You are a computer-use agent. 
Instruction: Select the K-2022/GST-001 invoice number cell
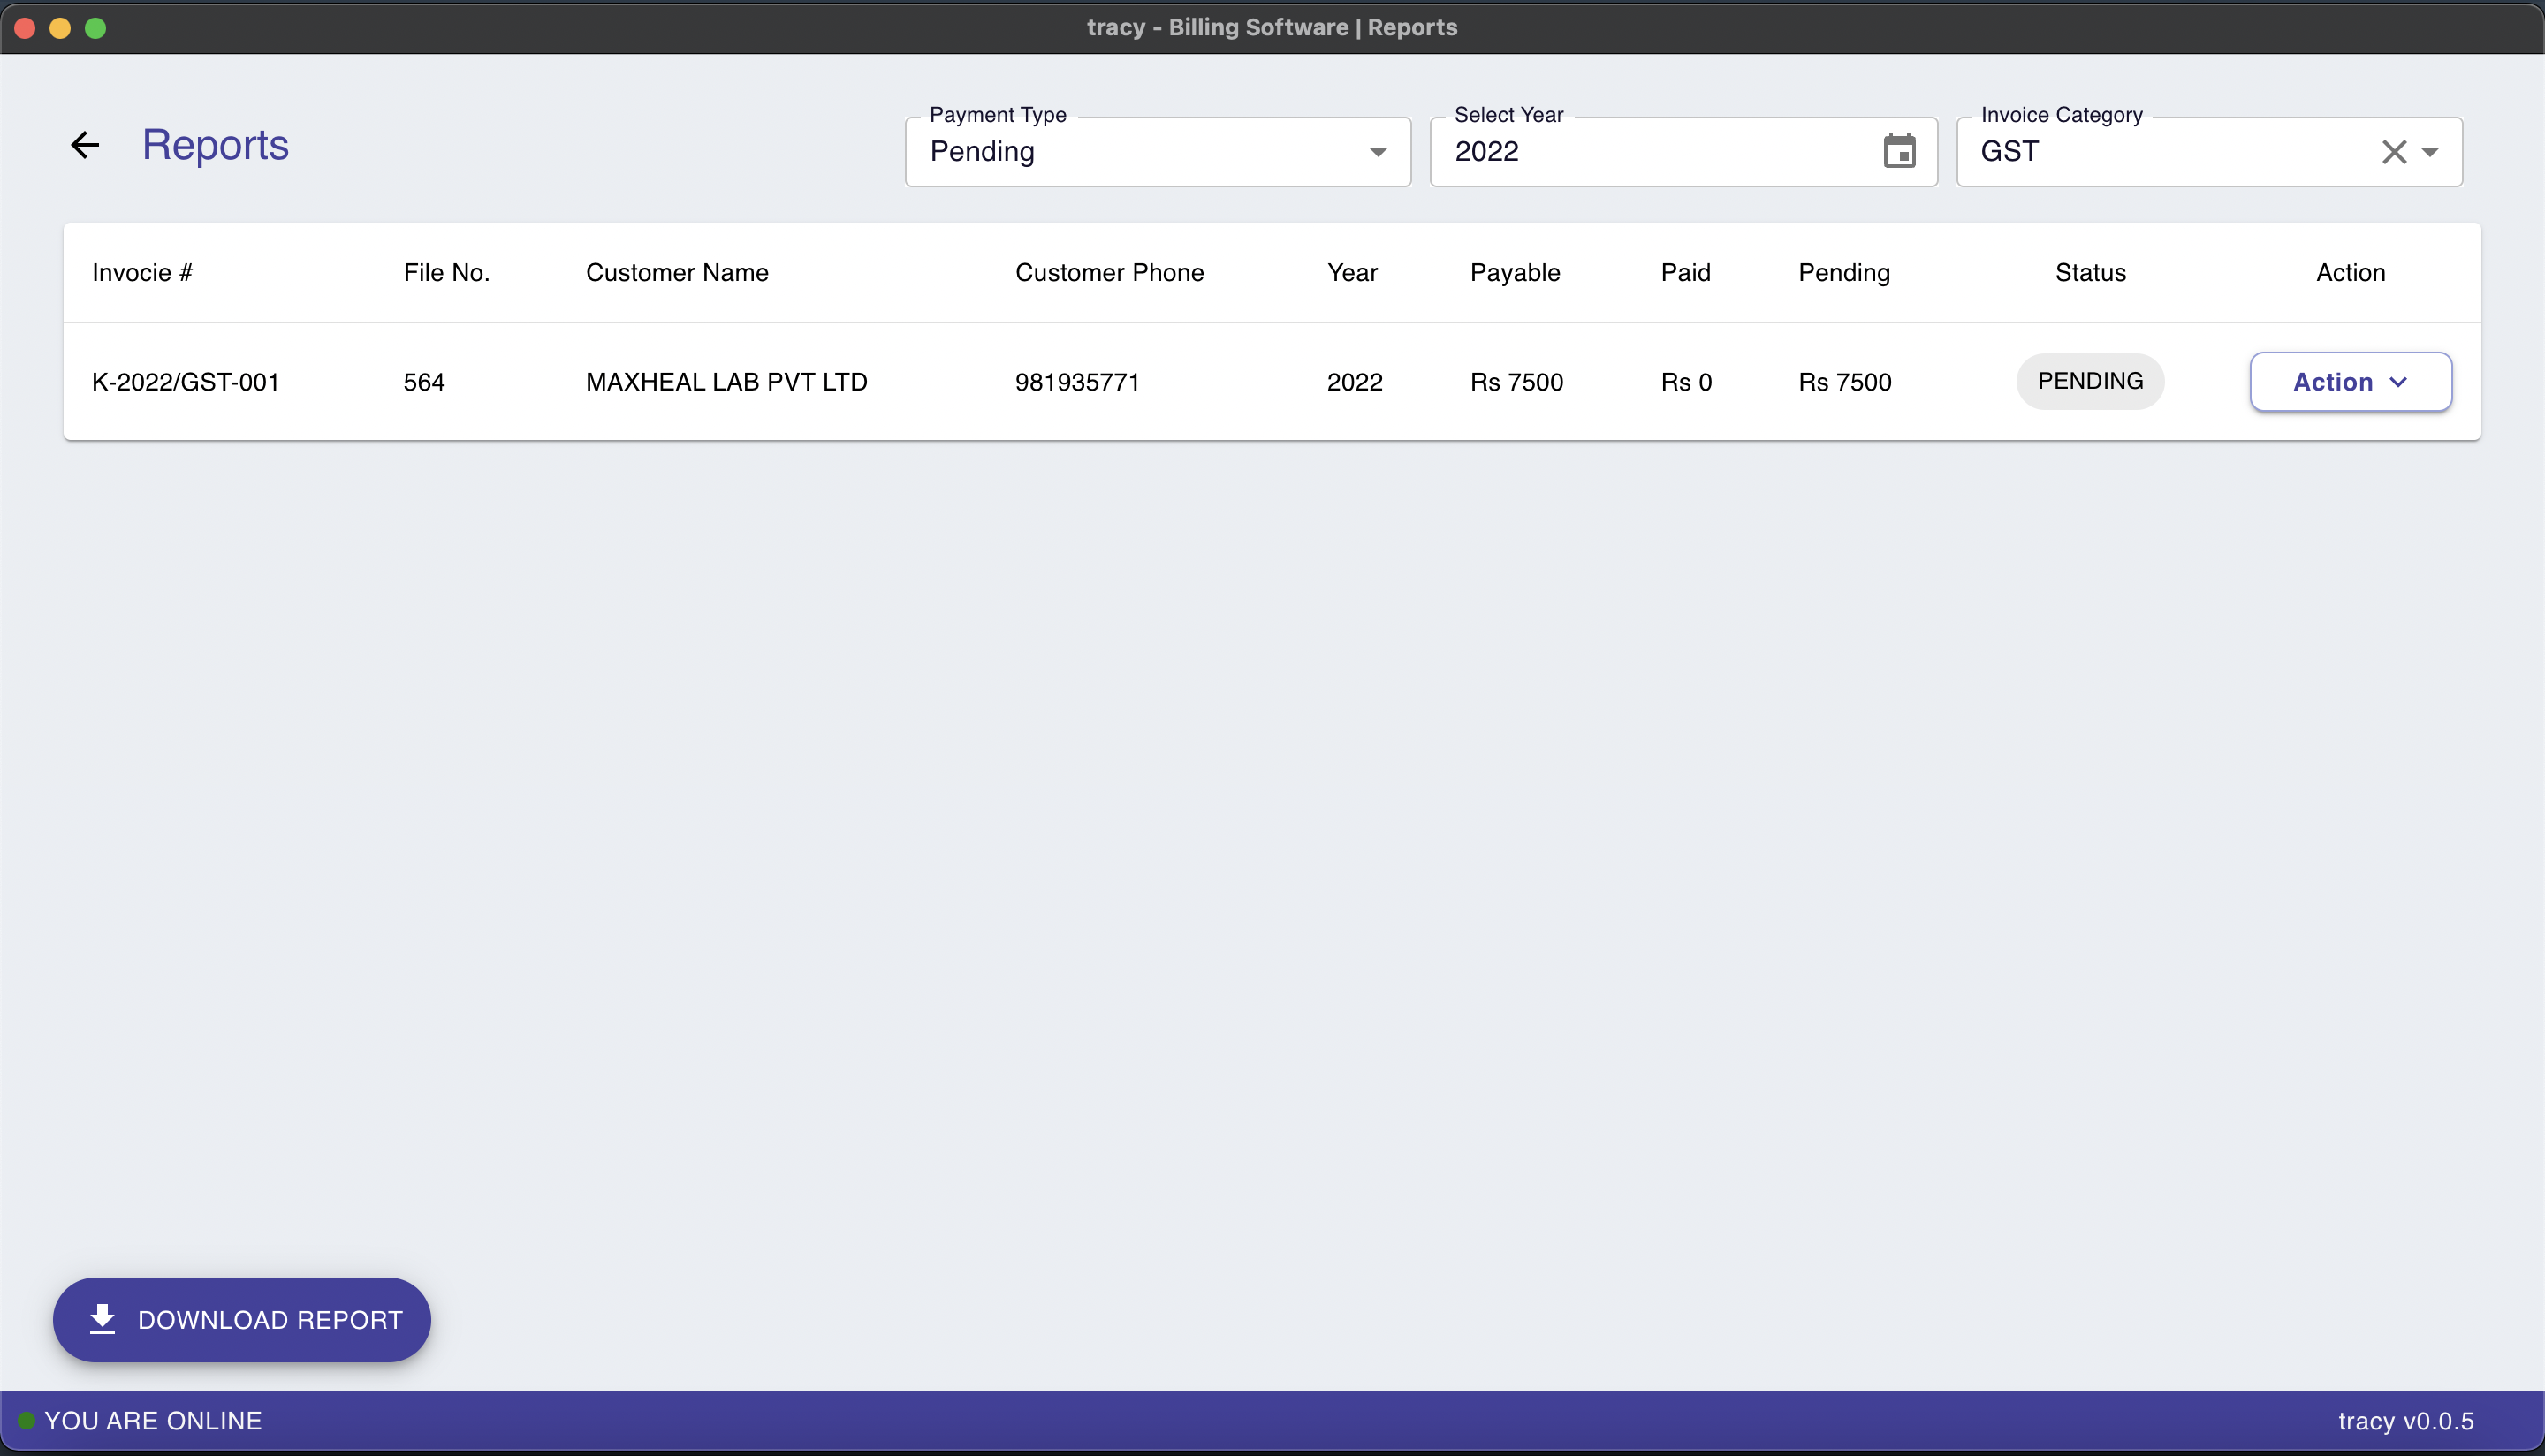186,382
